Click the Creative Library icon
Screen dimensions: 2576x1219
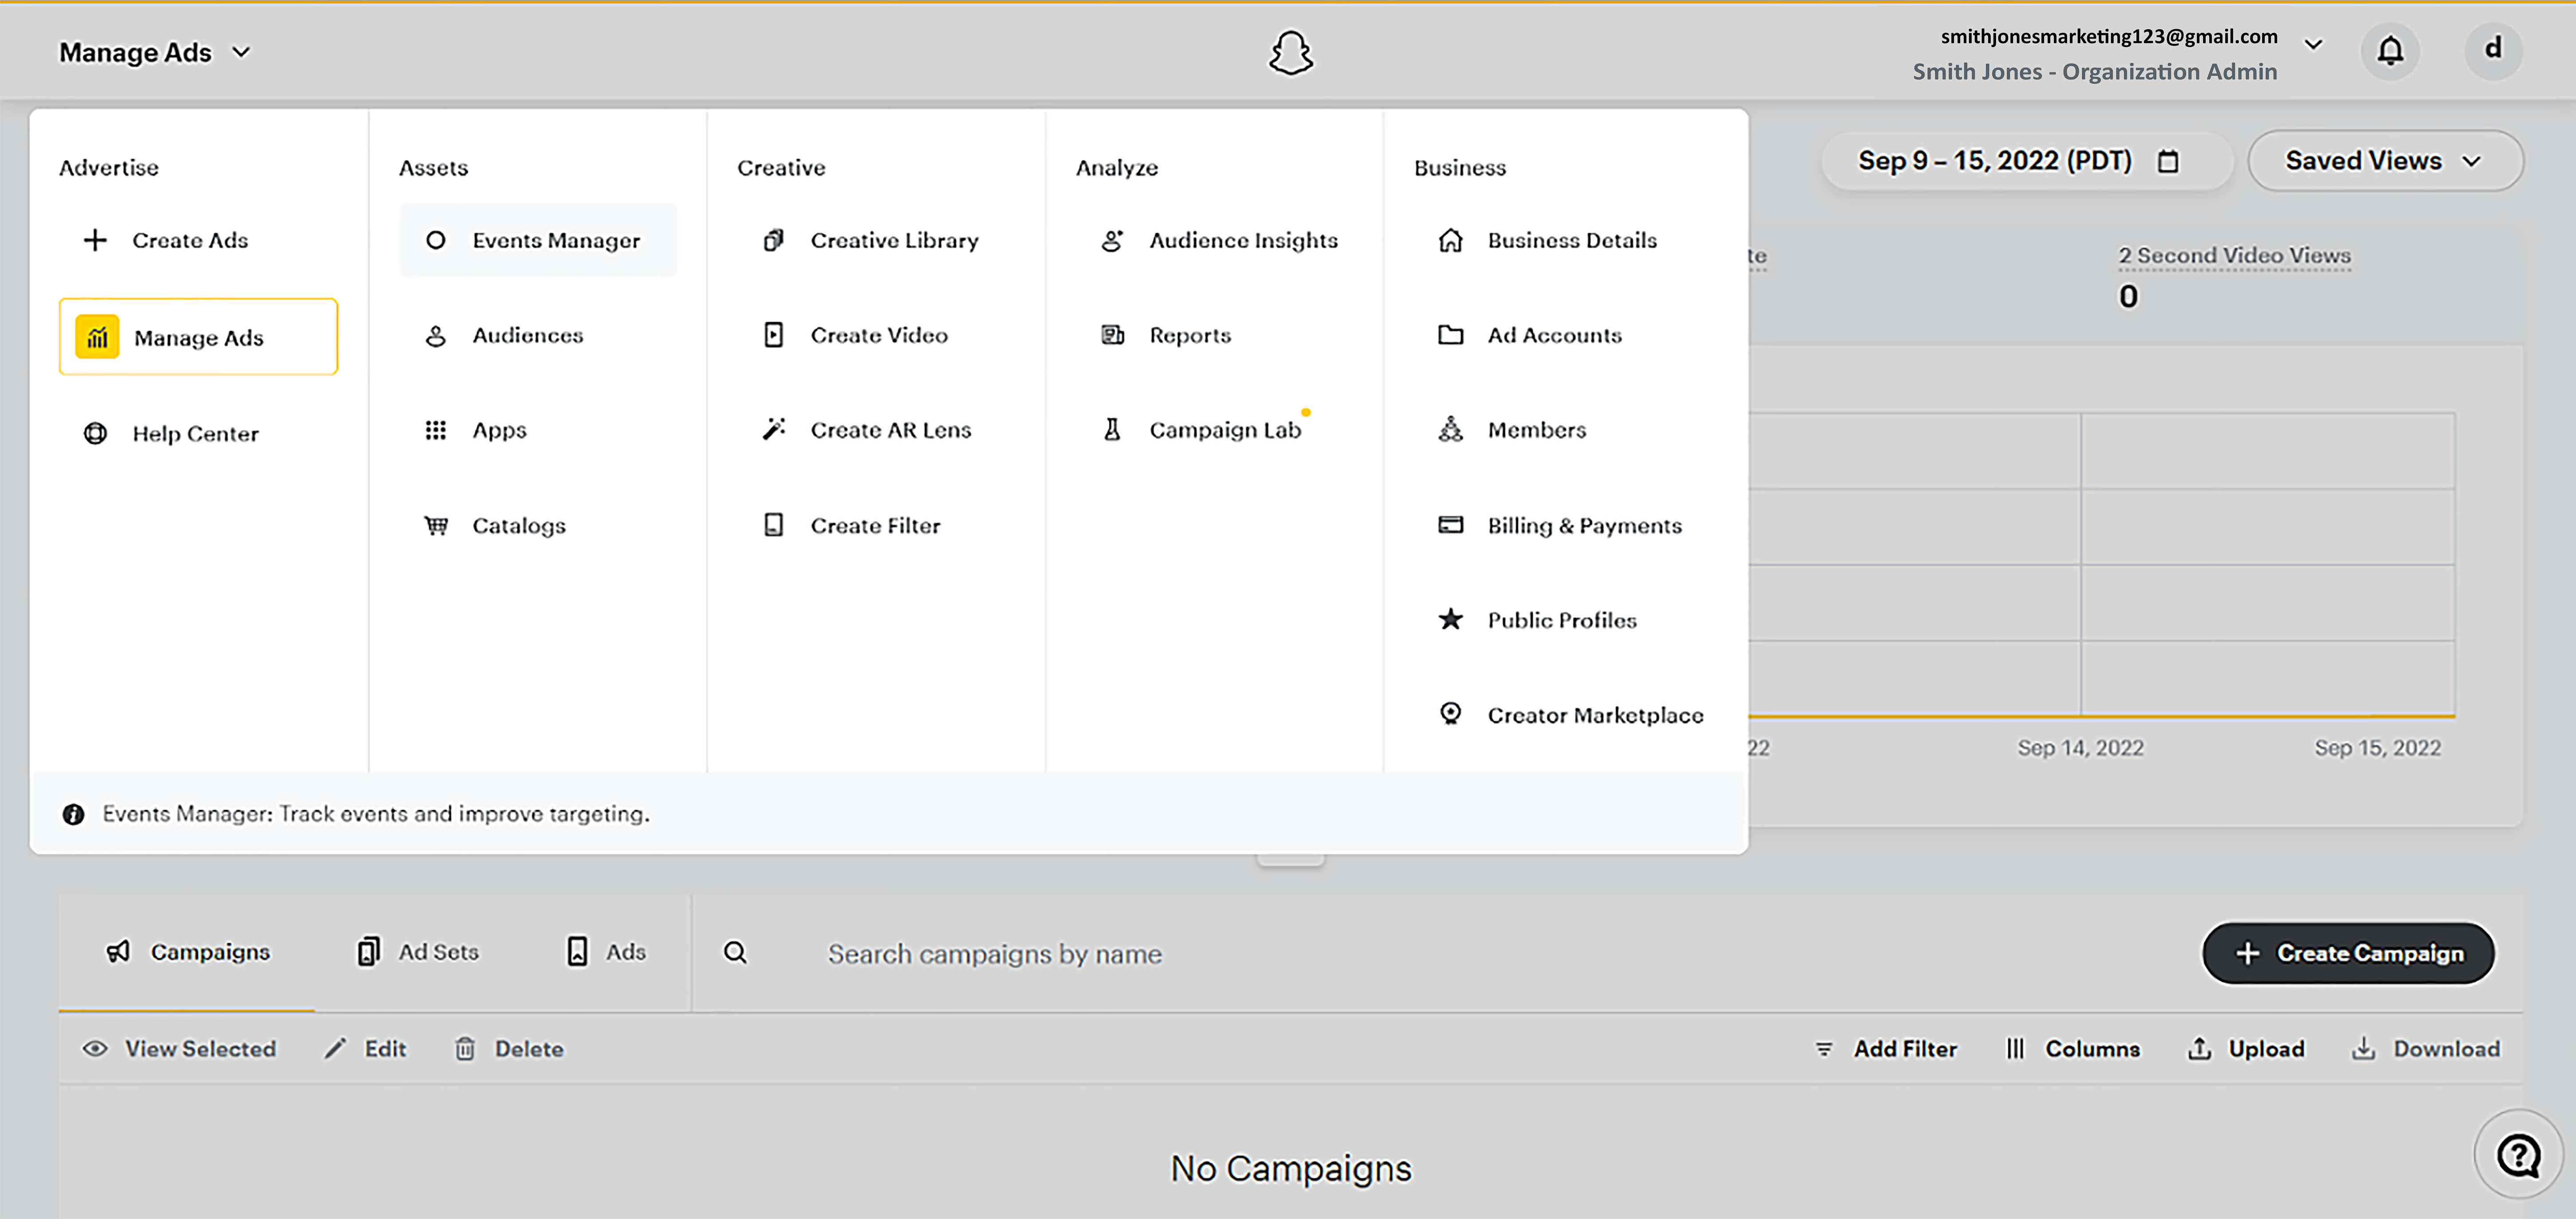point(773,240)
